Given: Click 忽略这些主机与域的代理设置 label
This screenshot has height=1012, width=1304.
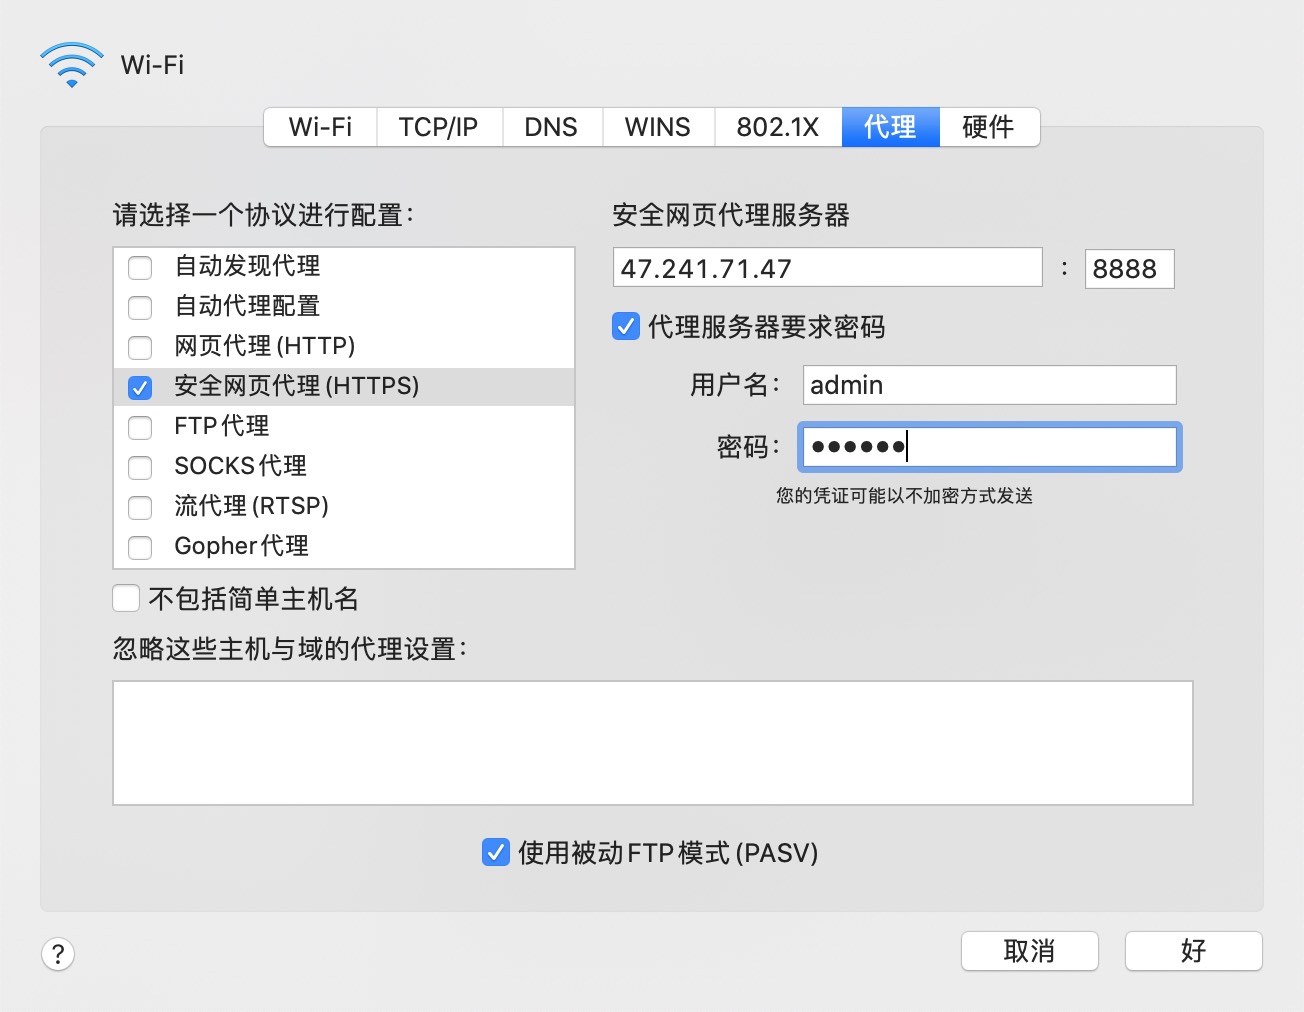Looking at the screenshot, I should click(x=290, y=649).
